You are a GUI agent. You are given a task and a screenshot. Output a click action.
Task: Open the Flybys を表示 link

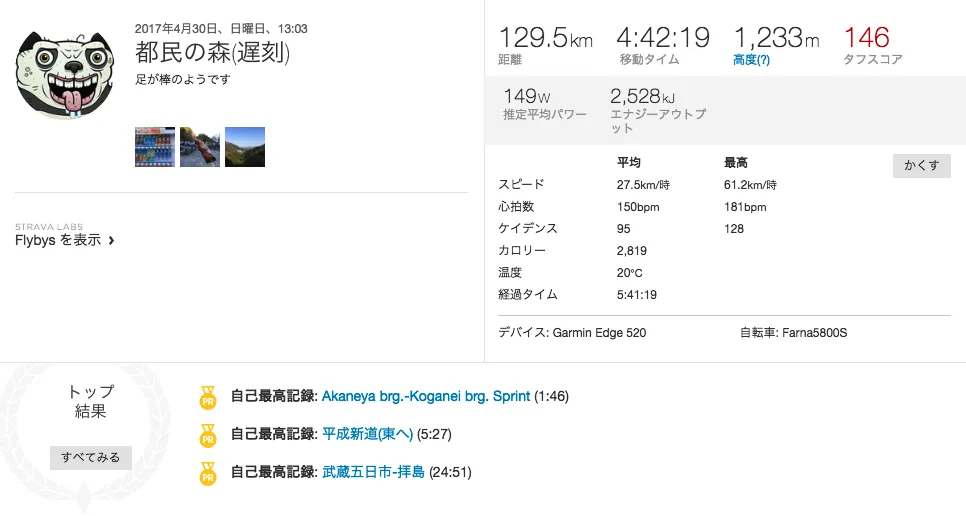(x=58, y=240)
